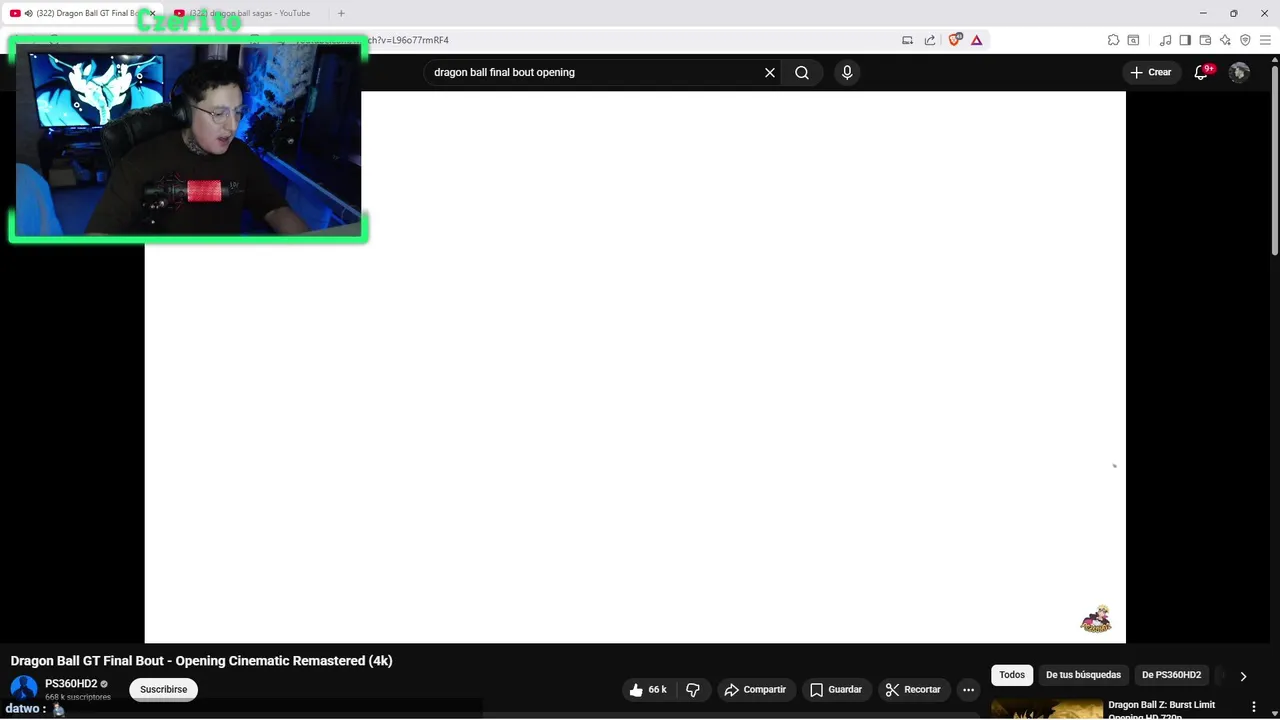Open options for Burst Limit recommended video
This screenshot has width=1280, height=720.
click(x=1253, y=707)
